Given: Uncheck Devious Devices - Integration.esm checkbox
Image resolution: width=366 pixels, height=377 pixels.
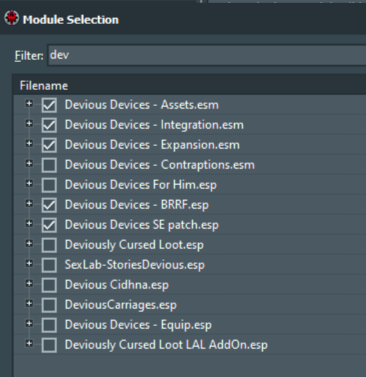Looking at the screenshot, I should pos(49,125).
